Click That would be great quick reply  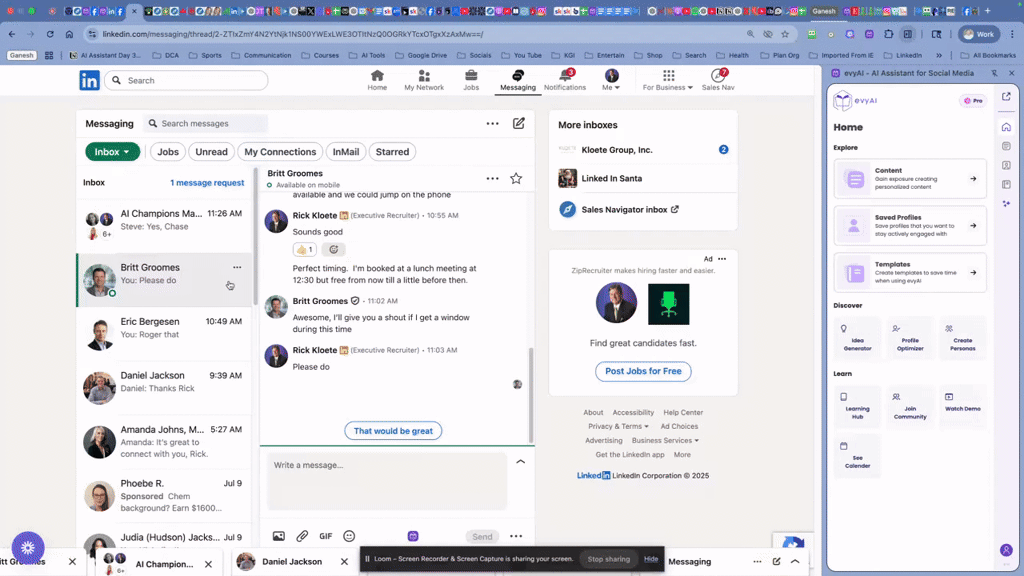(x=393, y=431)
